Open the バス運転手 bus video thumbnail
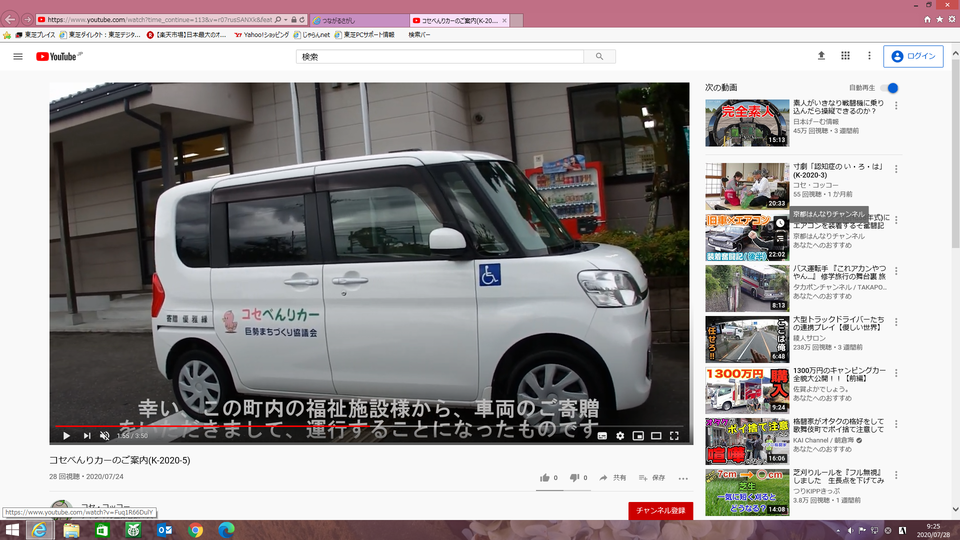 pos(747,288)
